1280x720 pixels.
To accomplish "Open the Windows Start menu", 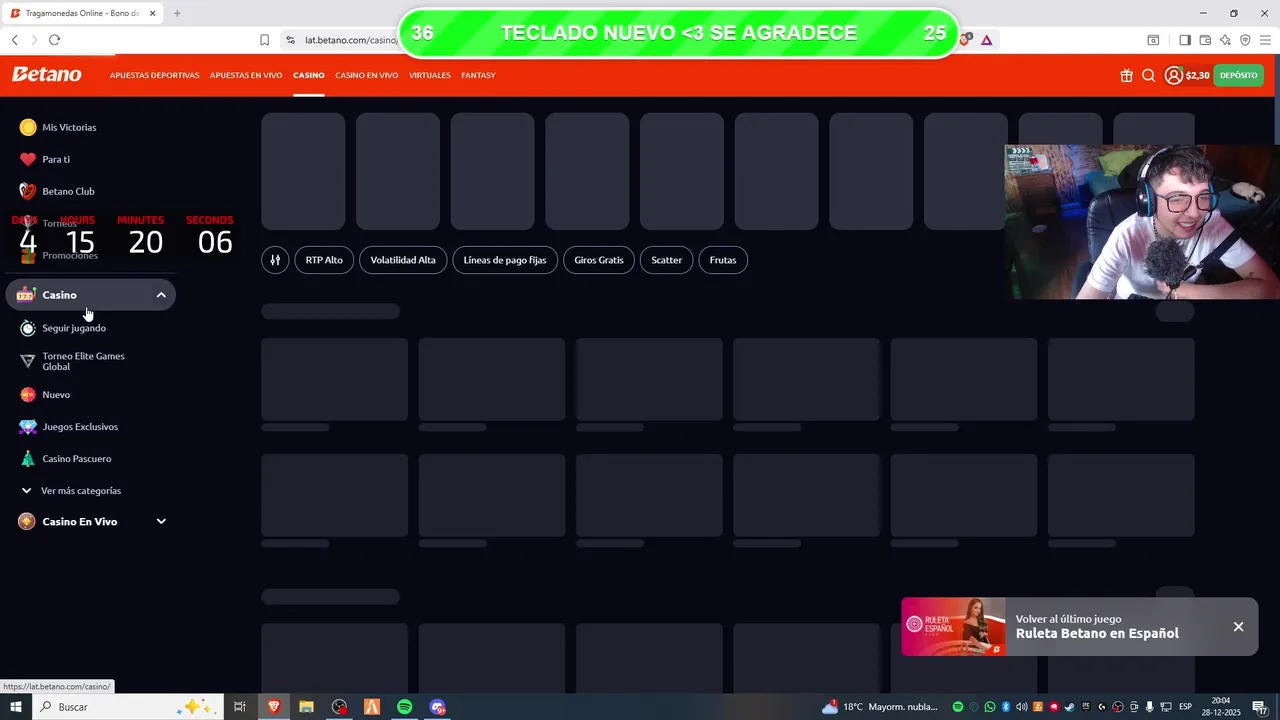I will [x=15, y=706].
